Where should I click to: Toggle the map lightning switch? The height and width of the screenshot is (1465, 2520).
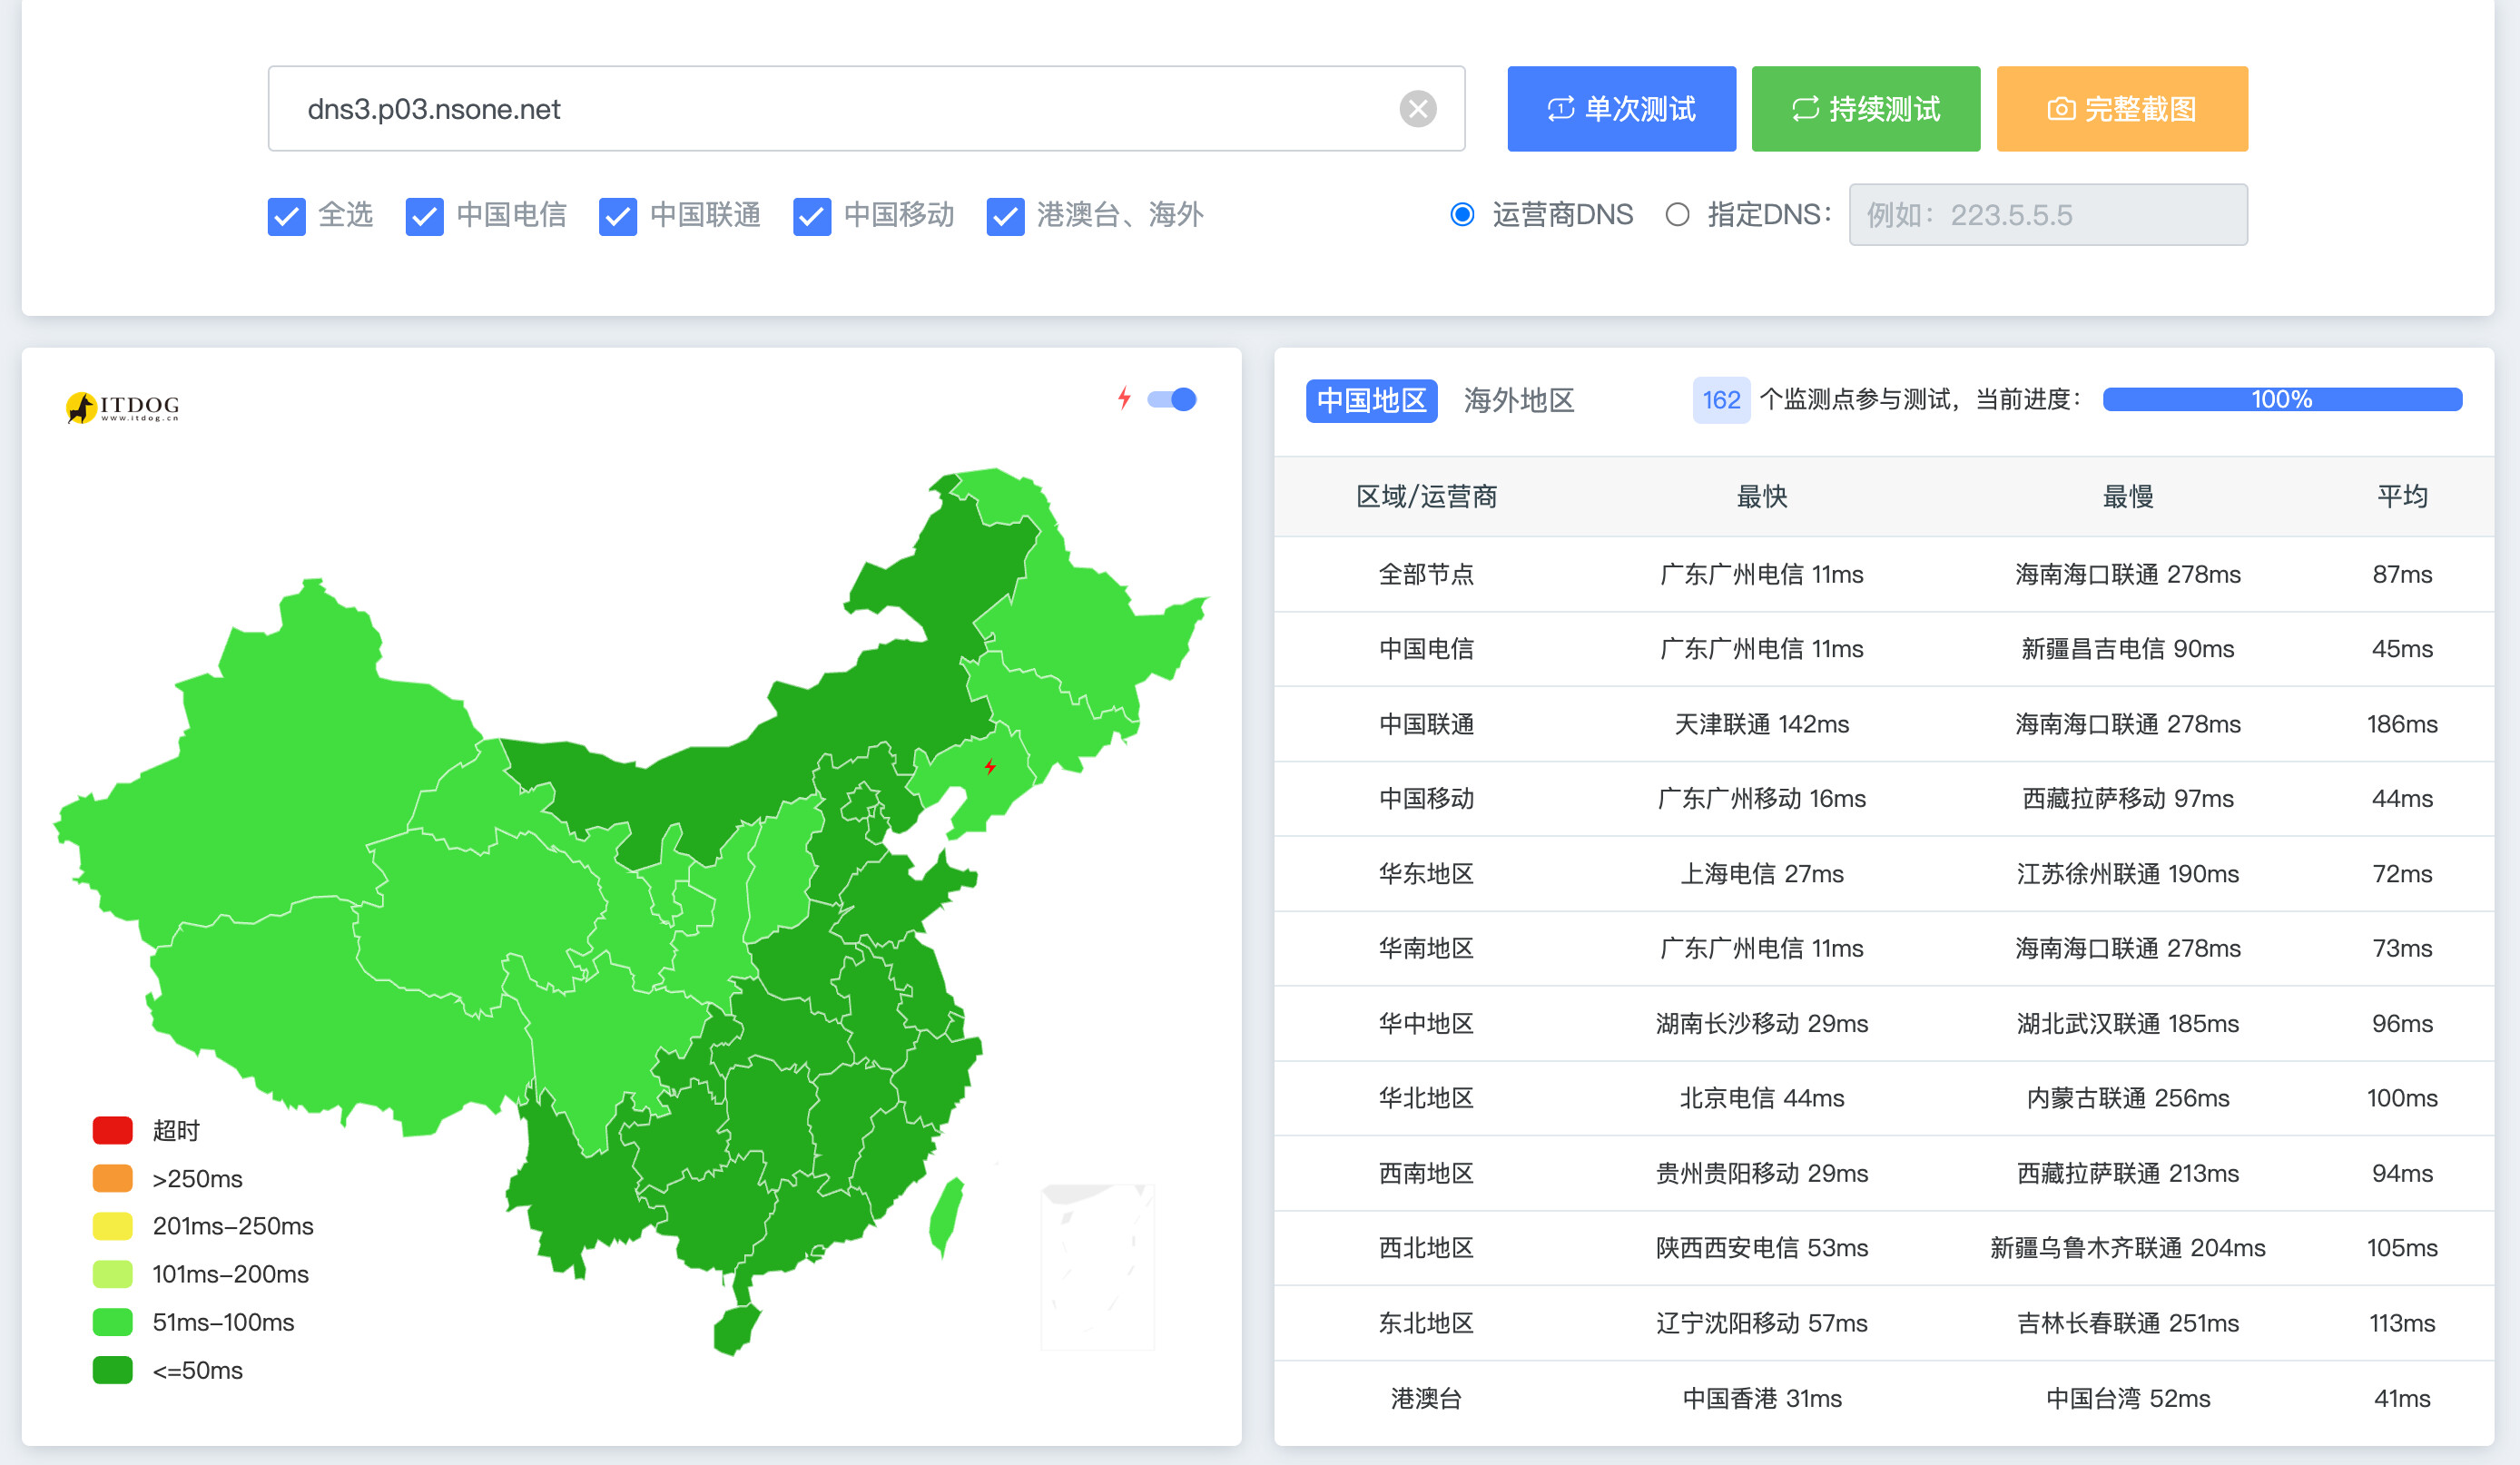1172,399
